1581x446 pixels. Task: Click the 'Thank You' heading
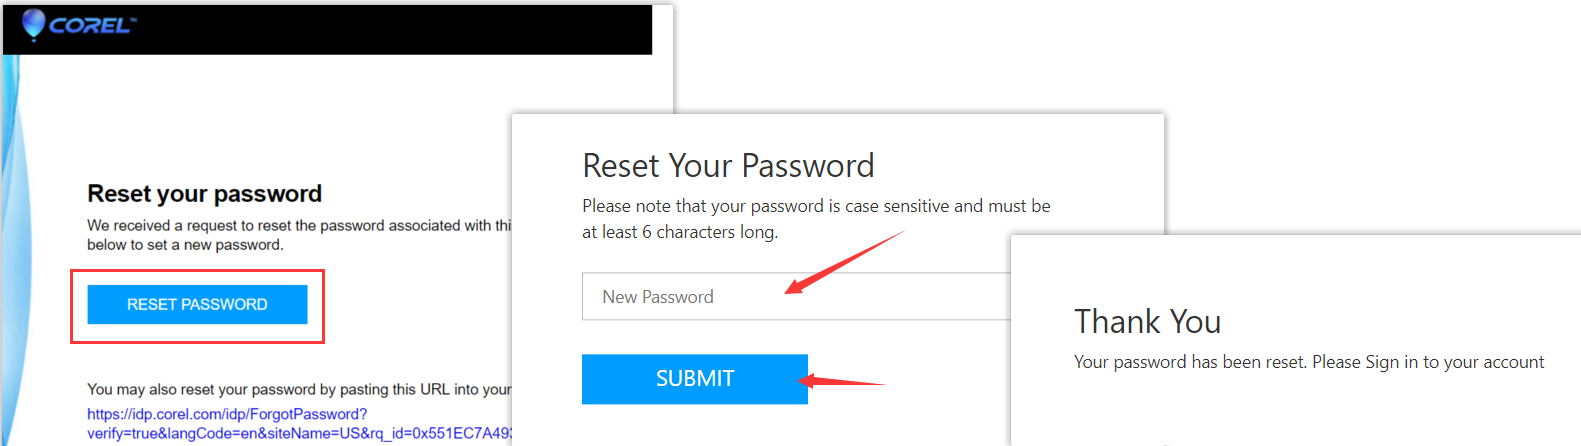[x=1147, y=322]
